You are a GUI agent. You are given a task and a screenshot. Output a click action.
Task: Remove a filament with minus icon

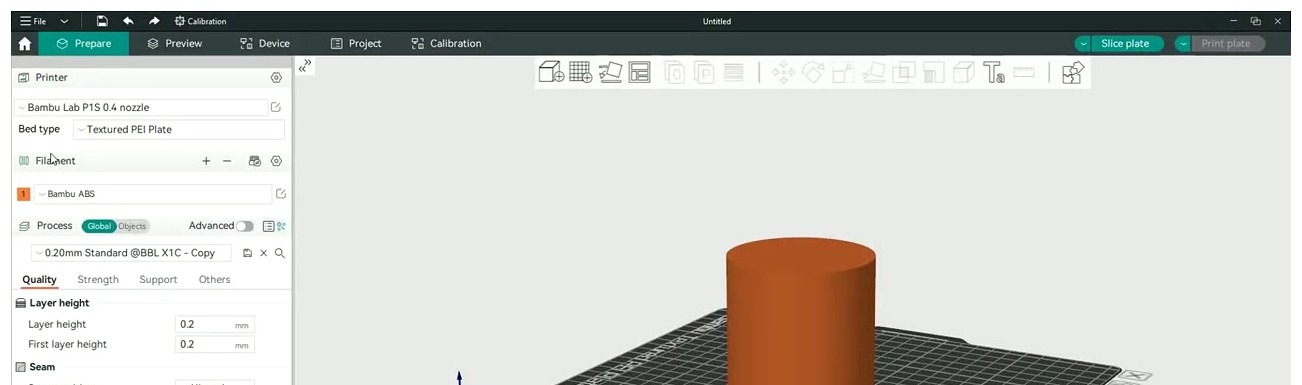coord(227,161)
